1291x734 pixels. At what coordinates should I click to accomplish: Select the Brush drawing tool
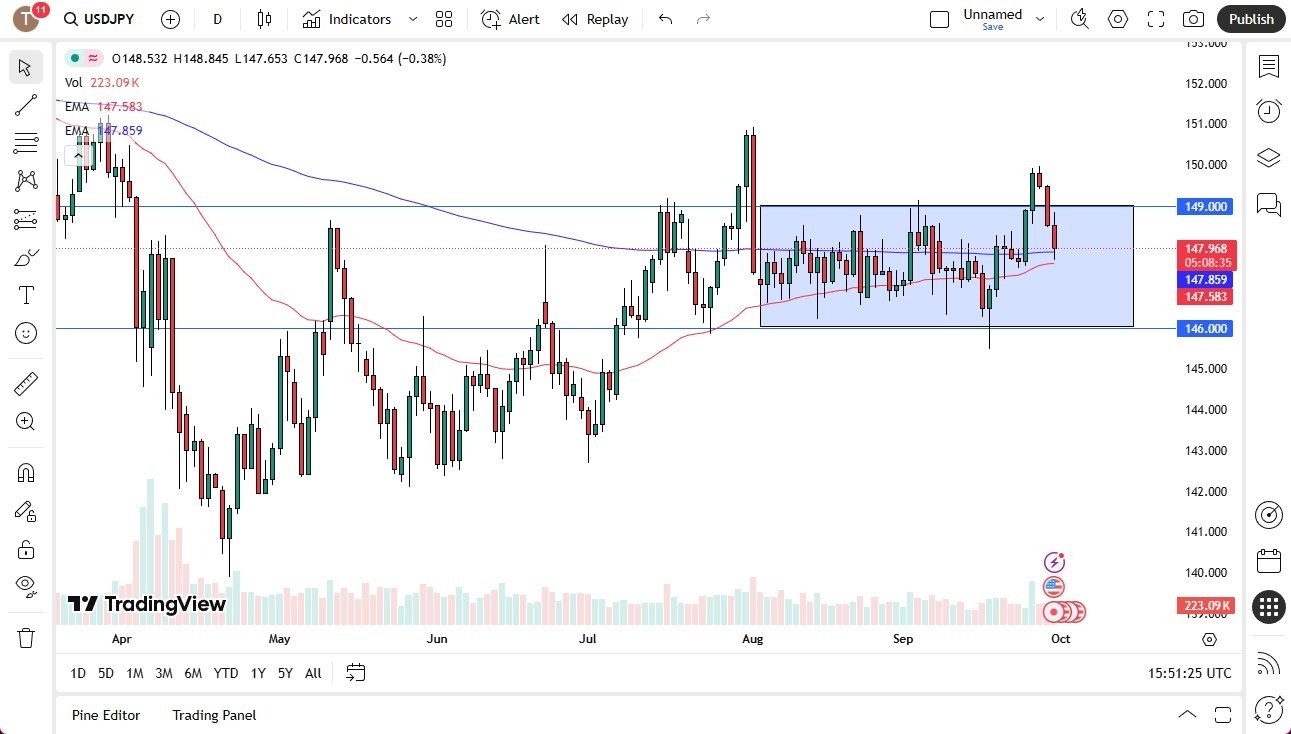25,256
